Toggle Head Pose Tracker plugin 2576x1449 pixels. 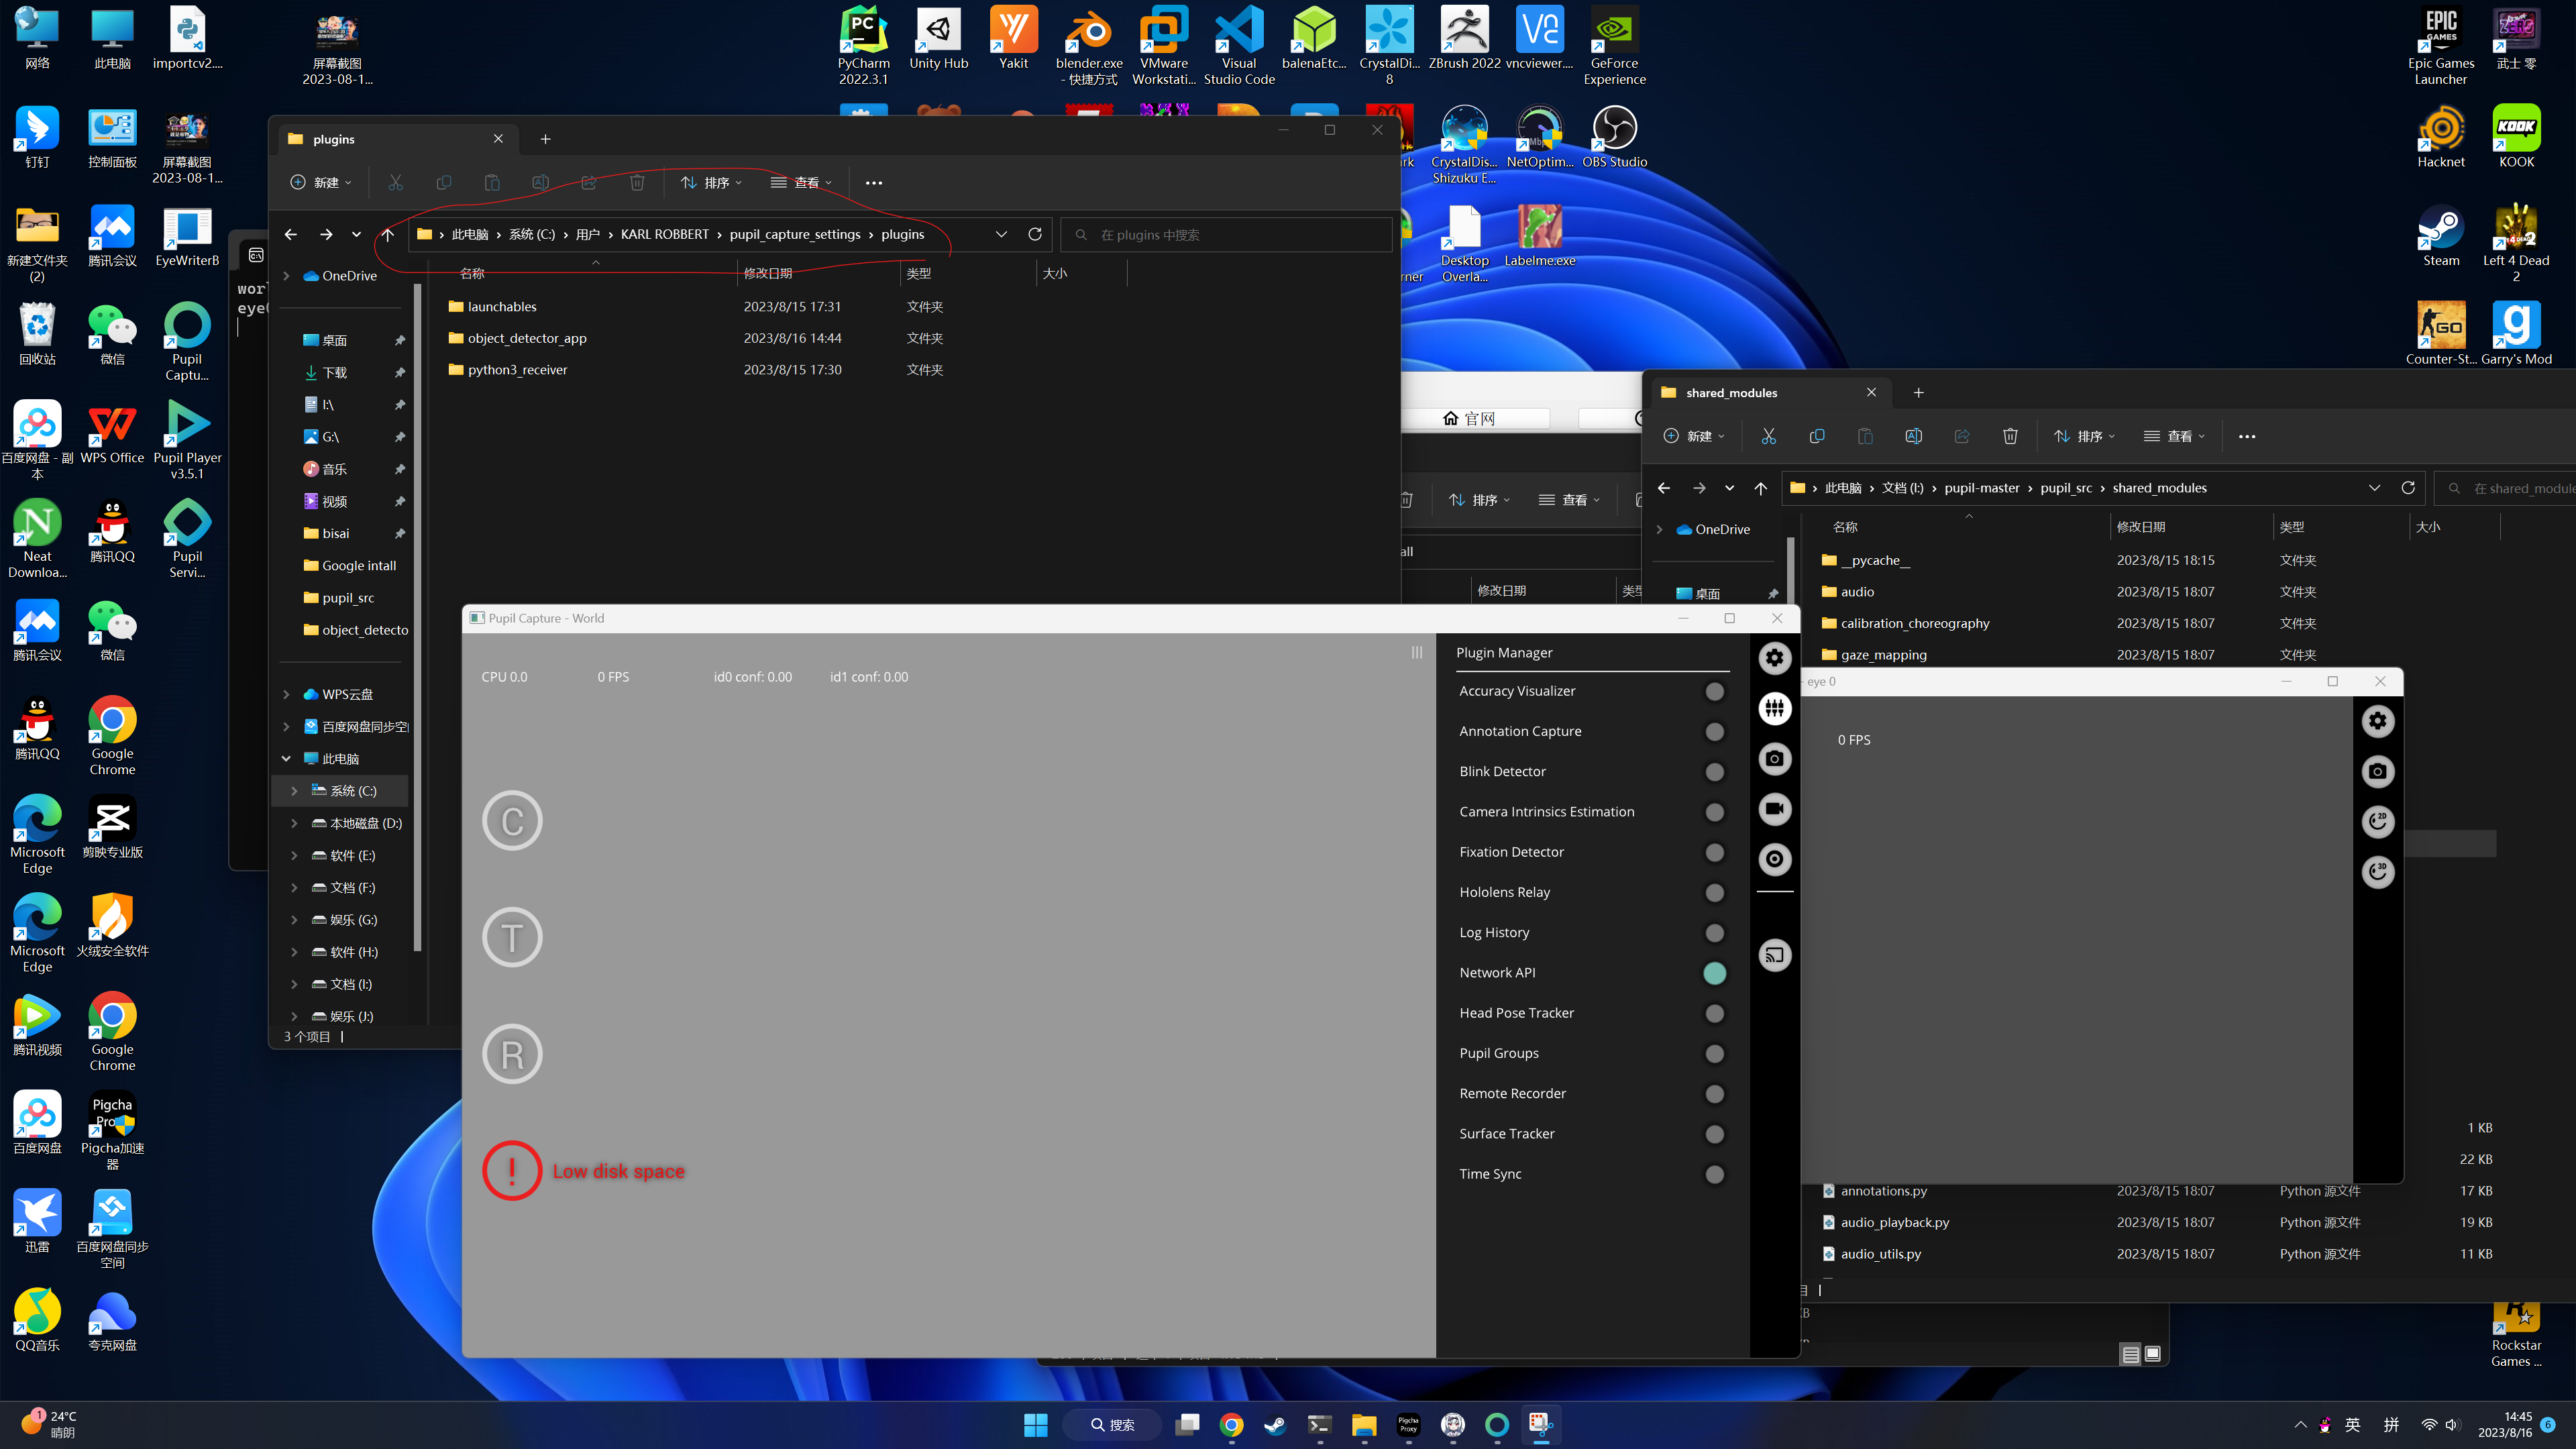click(x=1714, y=1014)
